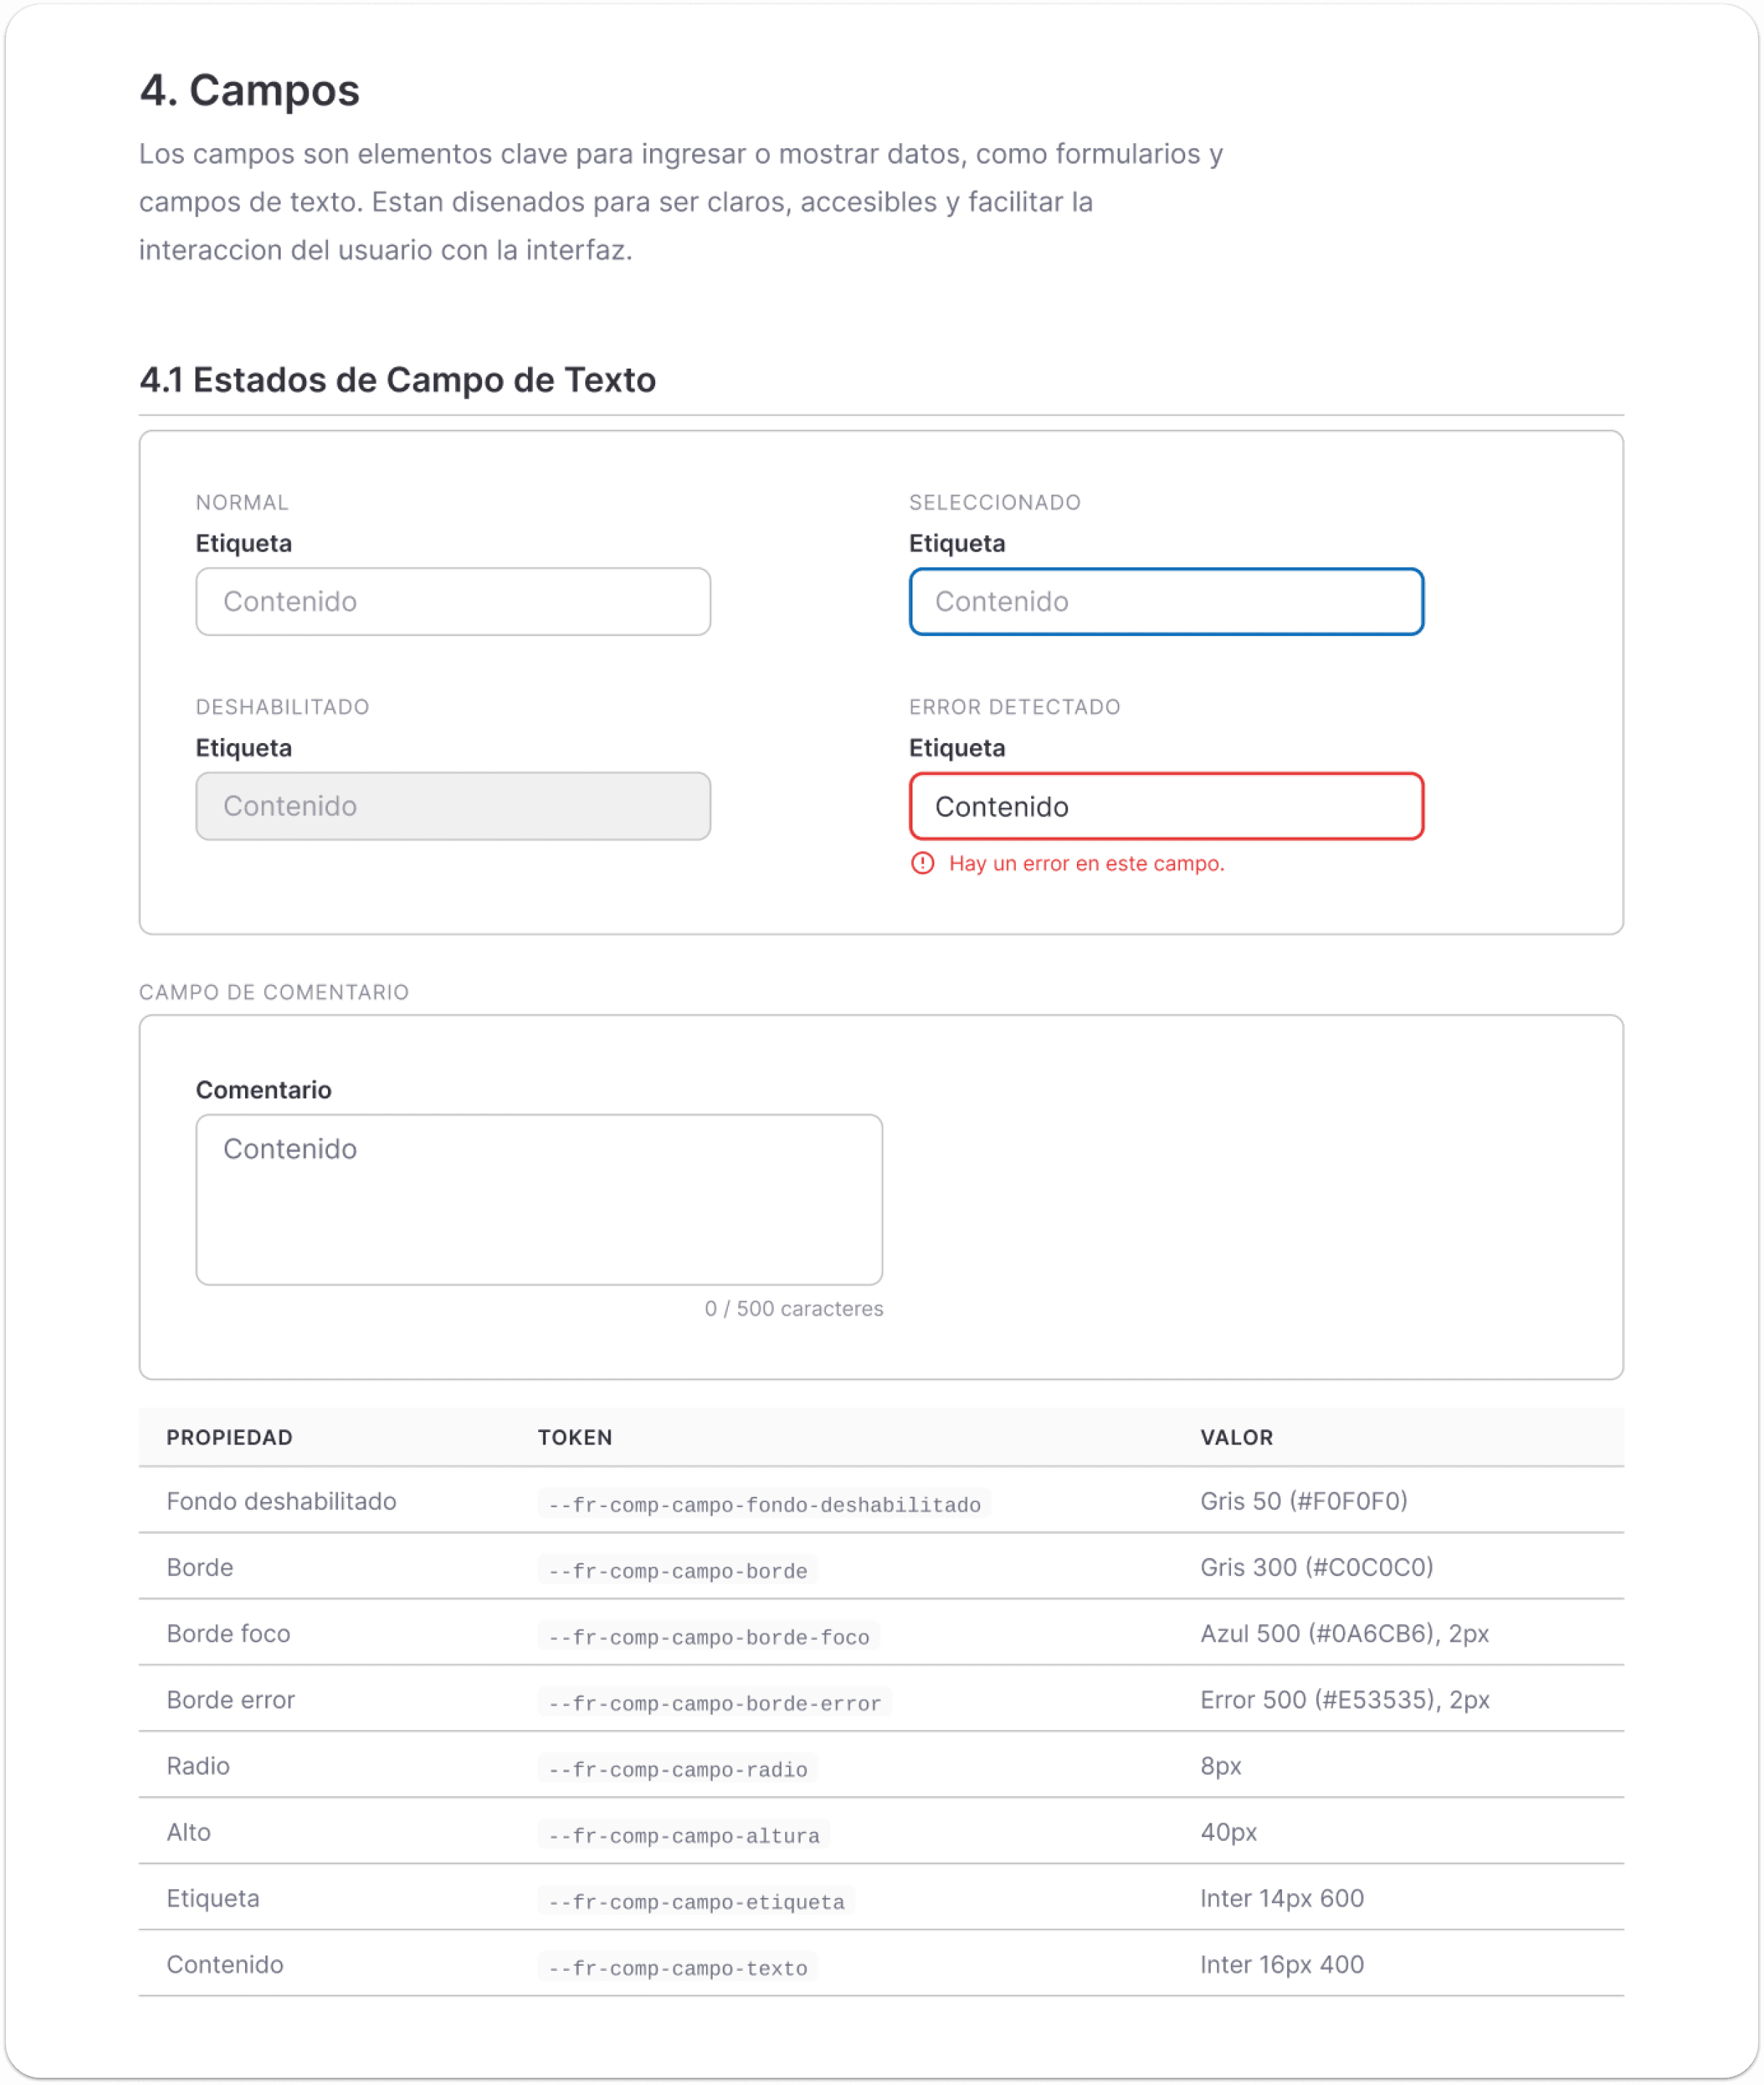1764x2085 pixels.
Task: Click the Normal state Contenido field
Action: point(453,601)
